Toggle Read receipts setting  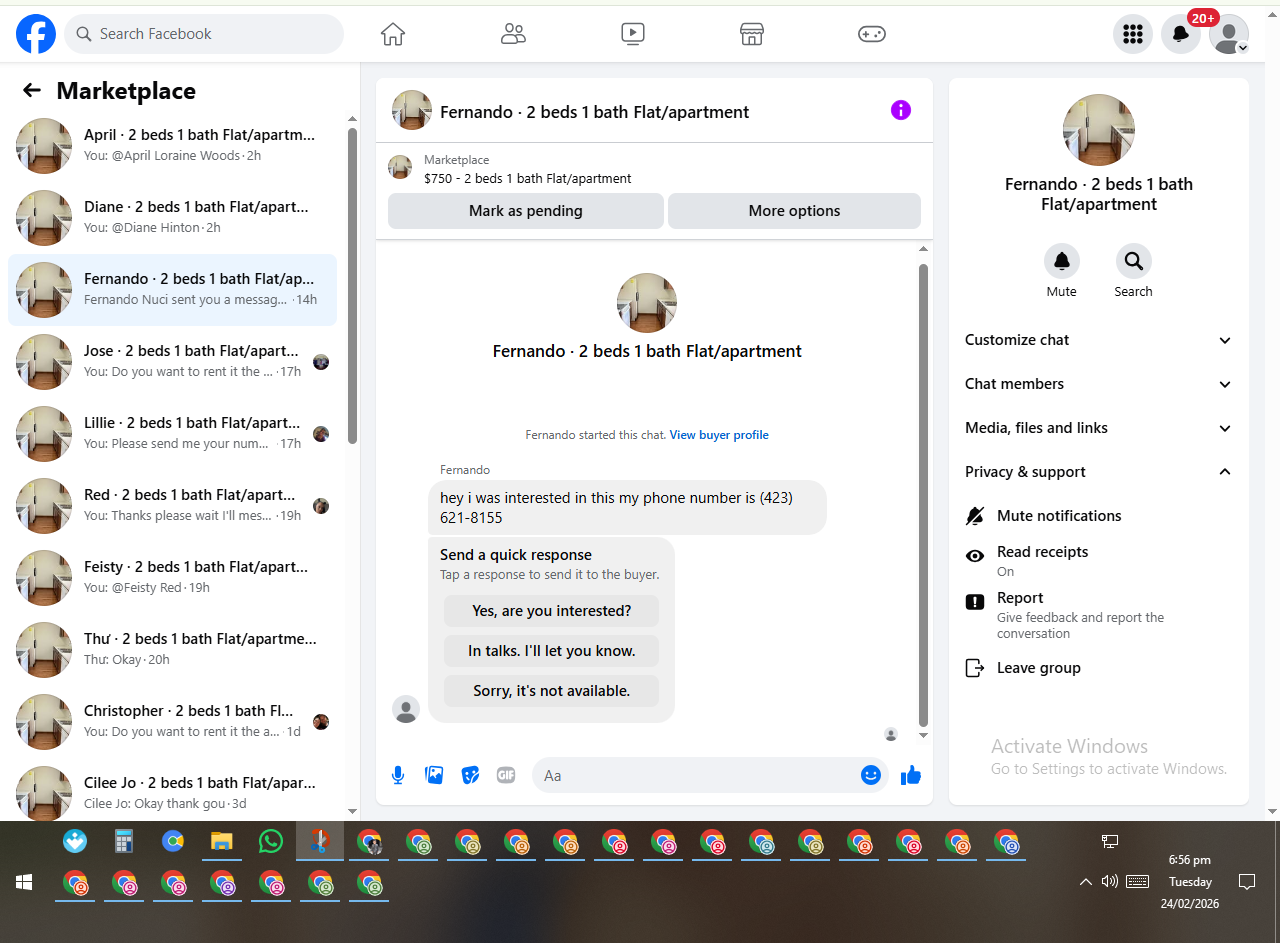coord(1098,561)
